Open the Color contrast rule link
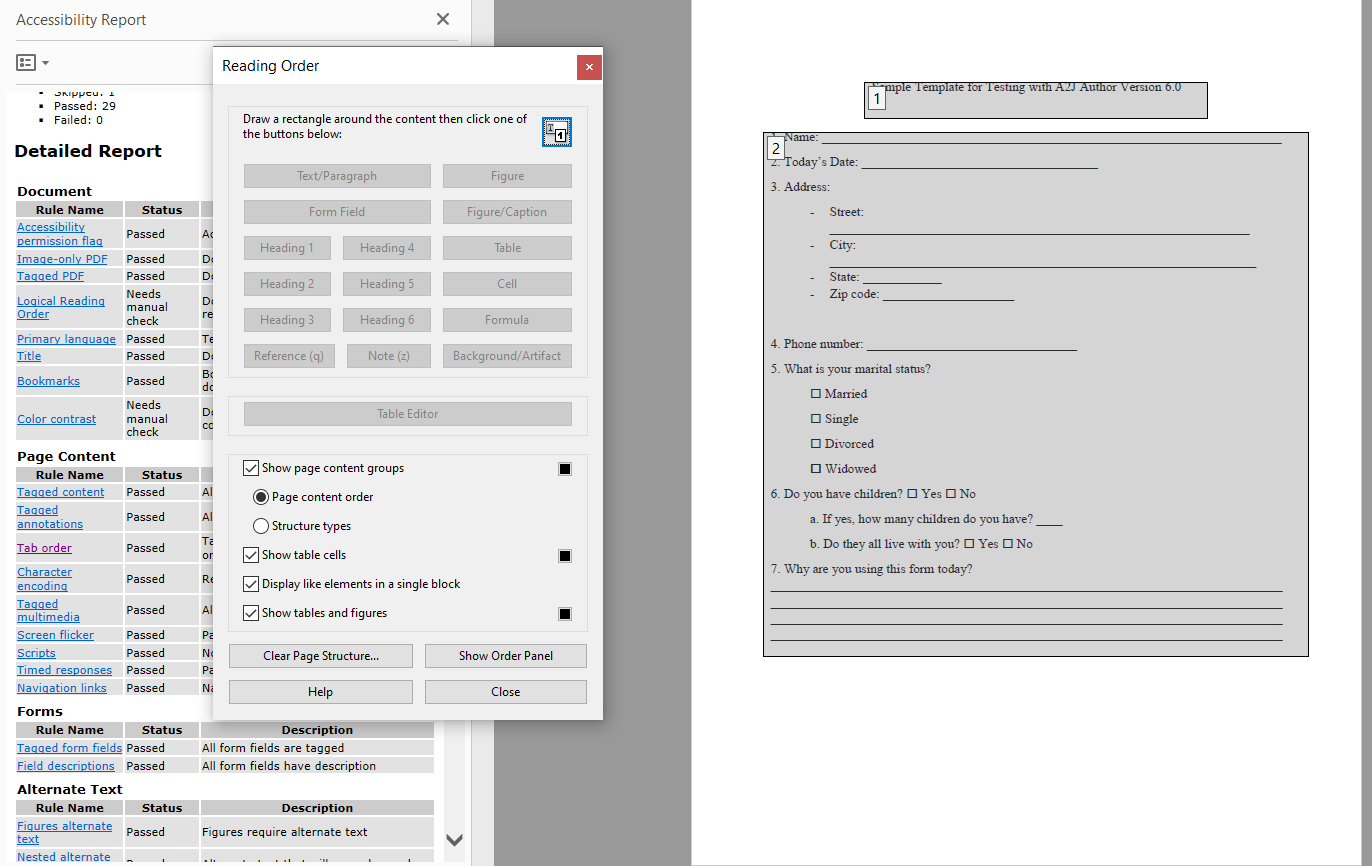 56,419
